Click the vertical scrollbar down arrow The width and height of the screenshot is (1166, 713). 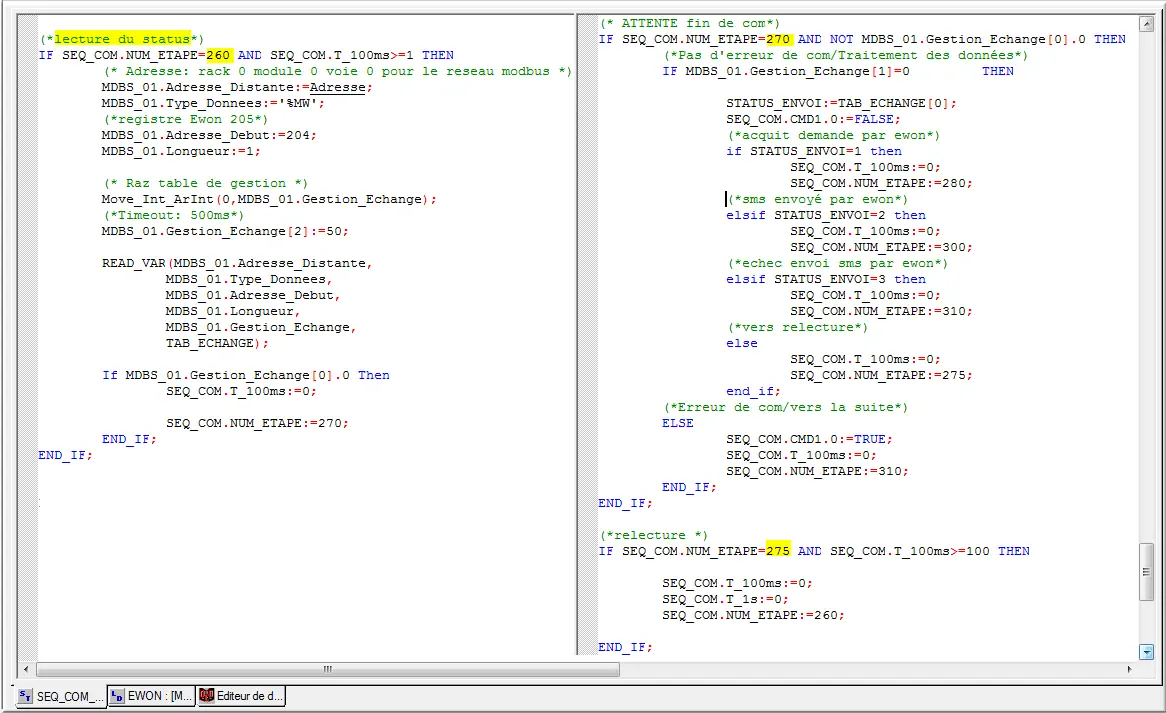[1147, 652]
